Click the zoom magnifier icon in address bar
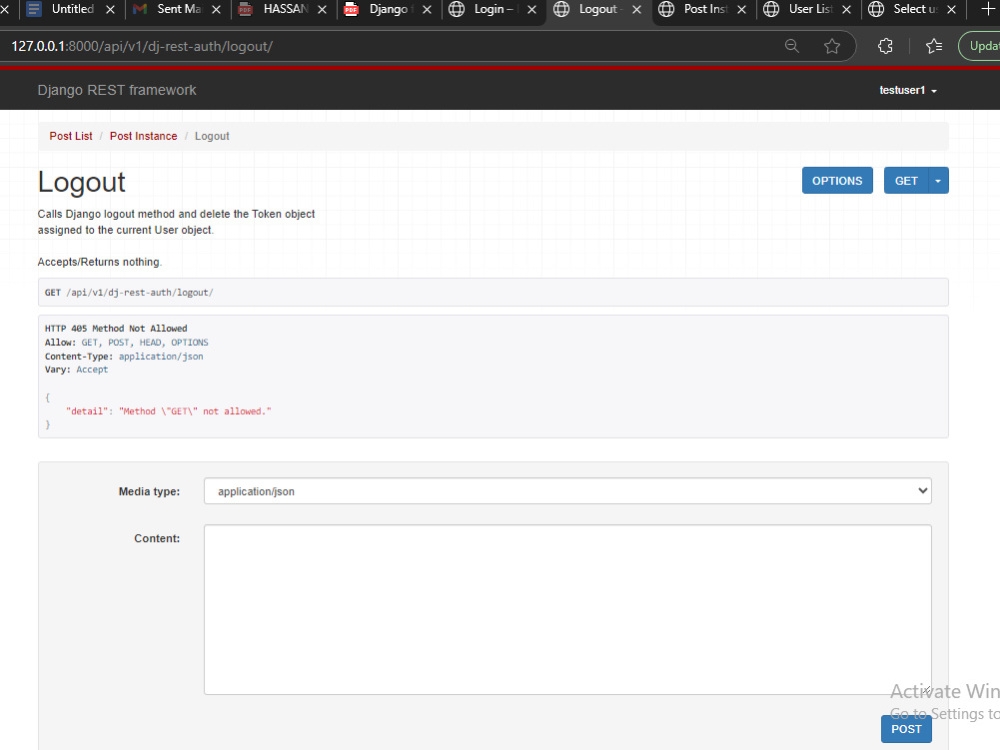1000x750 pixels. click(x=791, y=46)
